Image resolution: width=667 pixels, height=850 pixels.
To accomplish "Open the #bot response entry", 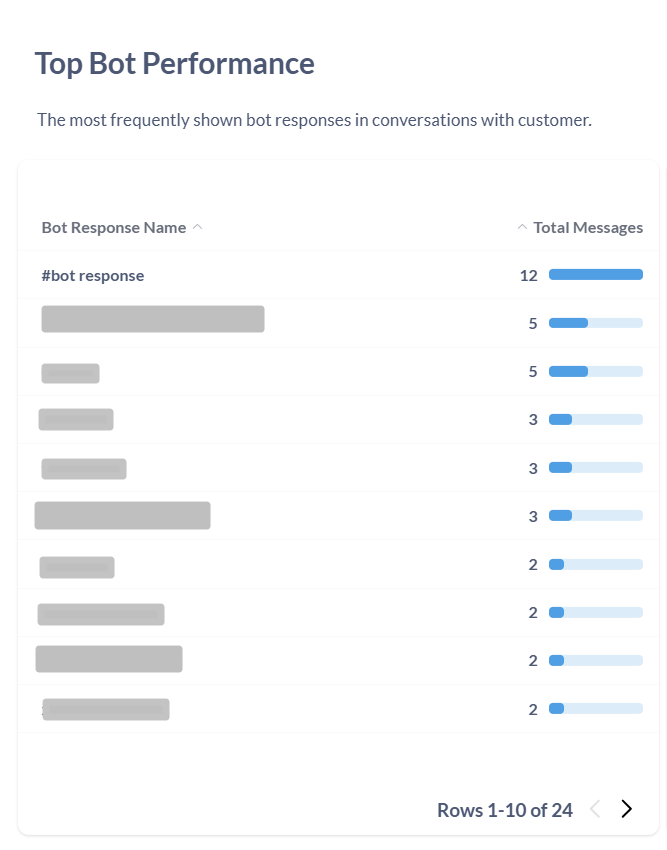I will click(93, 274).
